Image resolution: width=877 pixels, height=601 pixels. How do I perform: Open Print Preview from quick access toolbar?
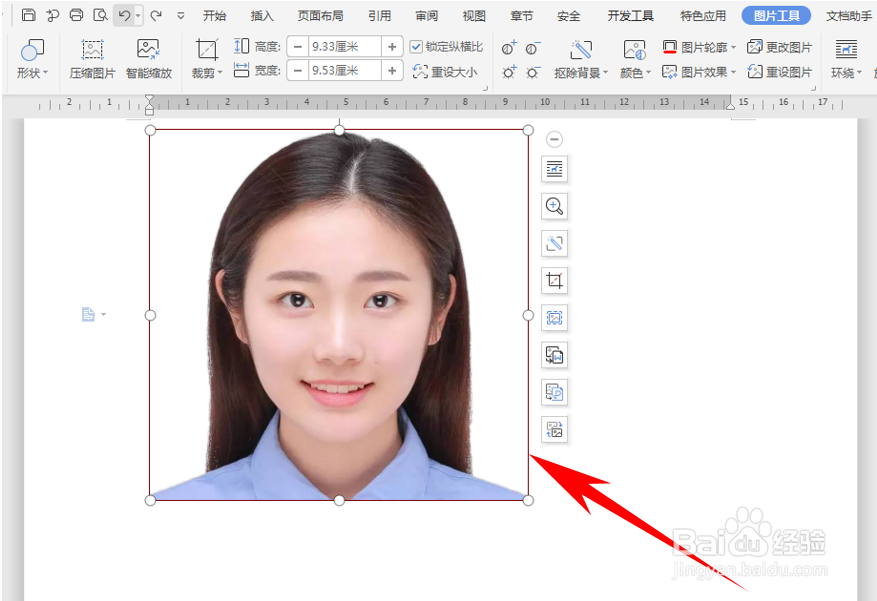100,15
